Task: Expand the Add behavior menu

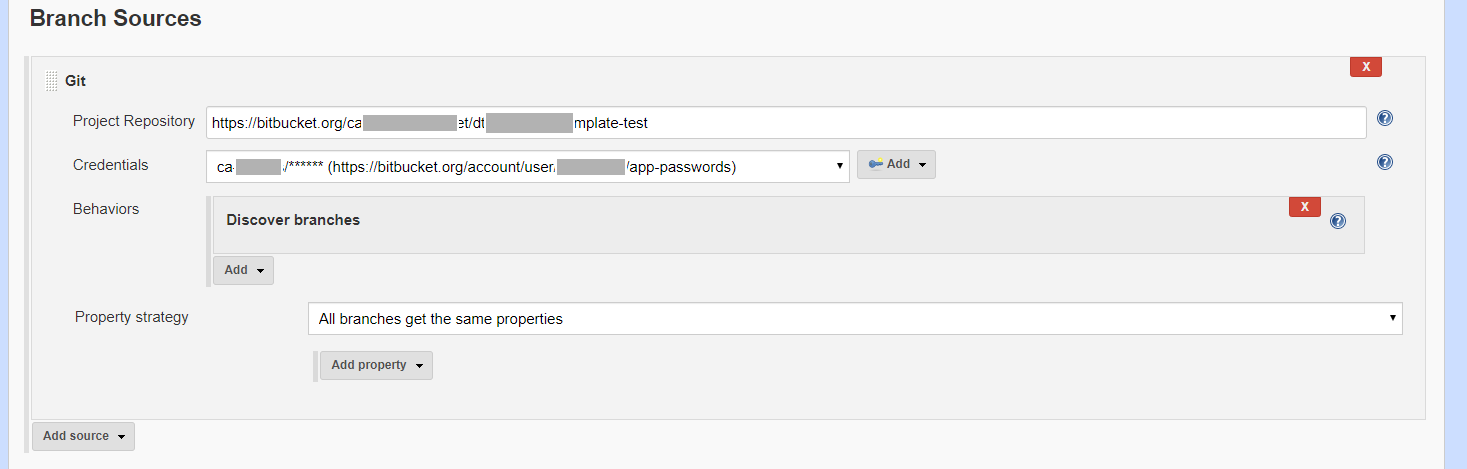Action: click(x=243, y=270)
